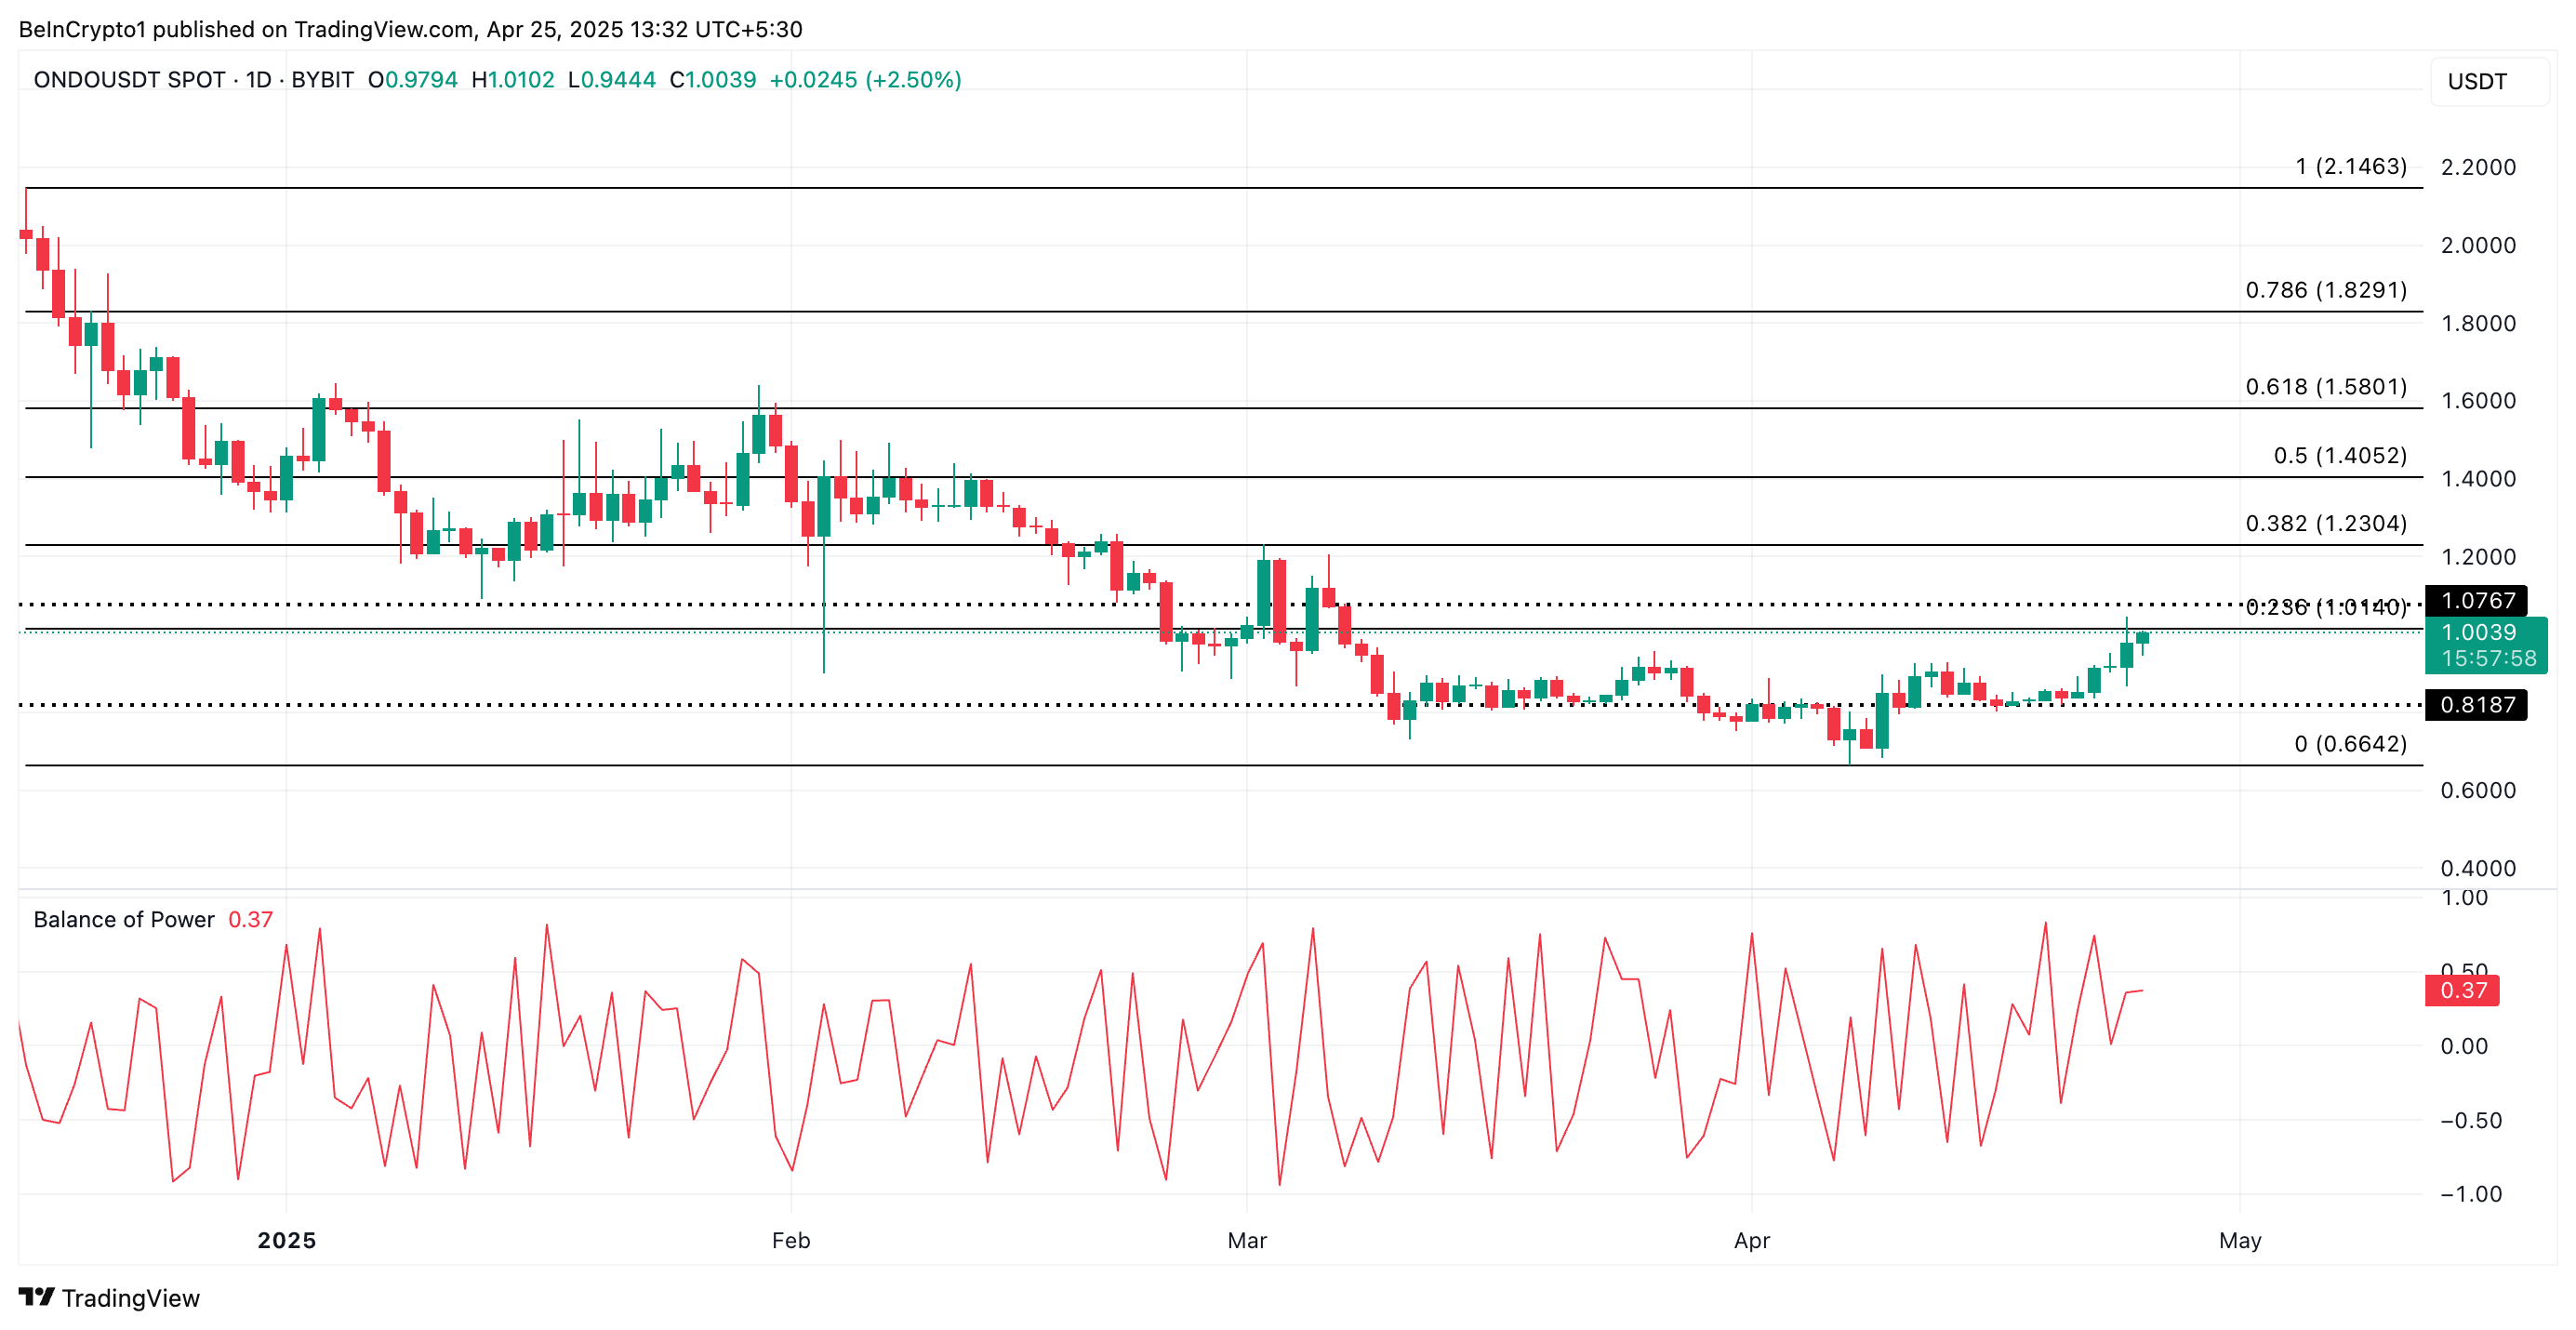Click the 0 (0.6642) Fibonacci label
The image size is (2576, 1330).
2350,744
